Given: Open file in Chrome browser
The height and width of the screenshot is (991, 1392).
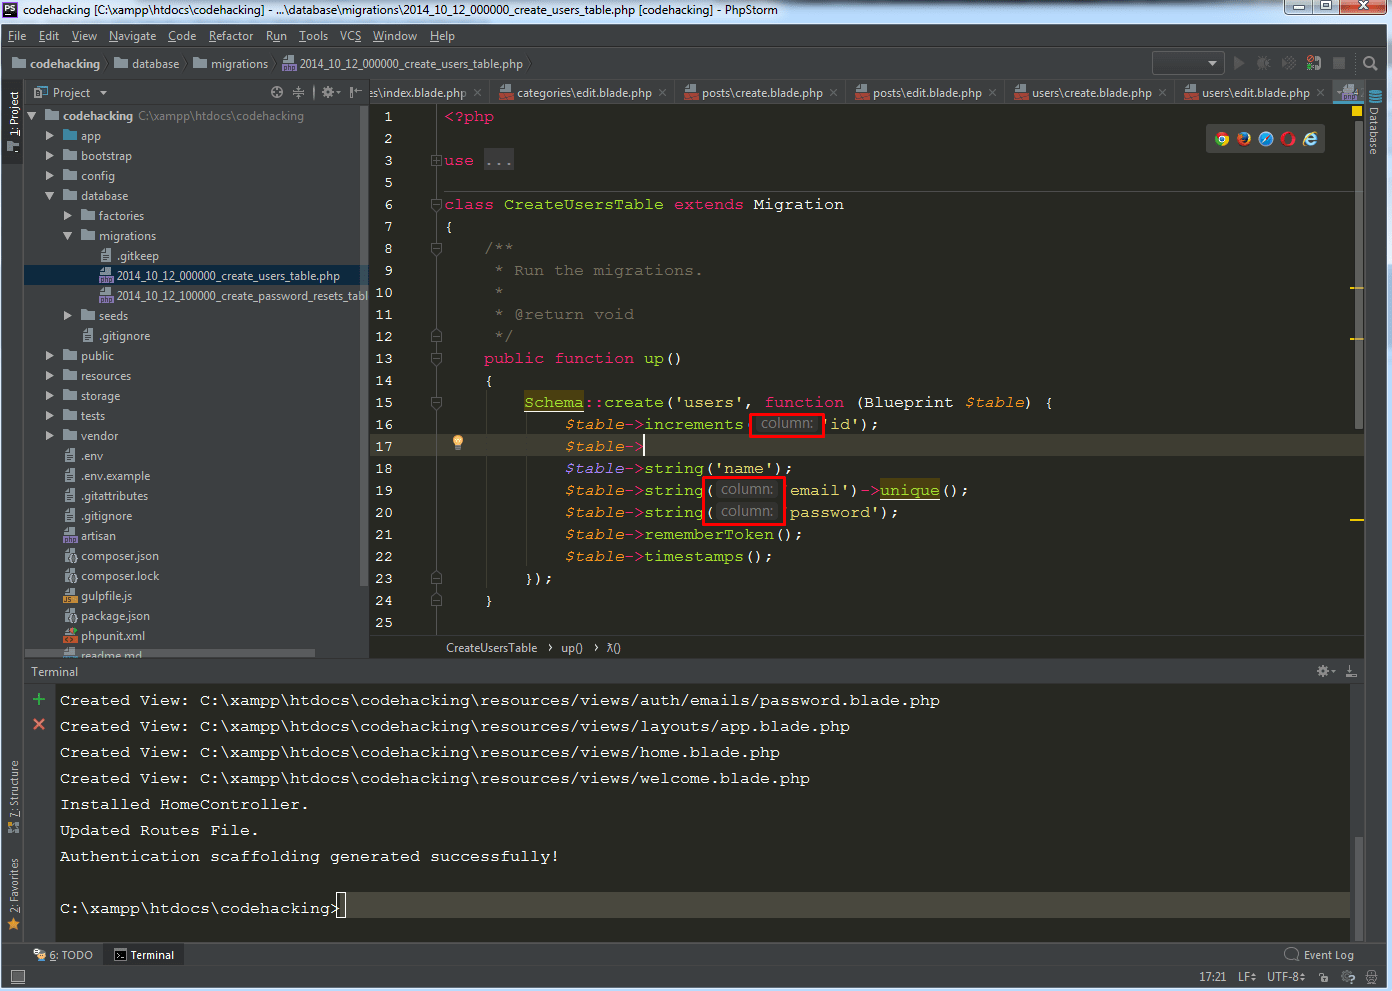Looking at the screenshot, I should point(1222,138).
